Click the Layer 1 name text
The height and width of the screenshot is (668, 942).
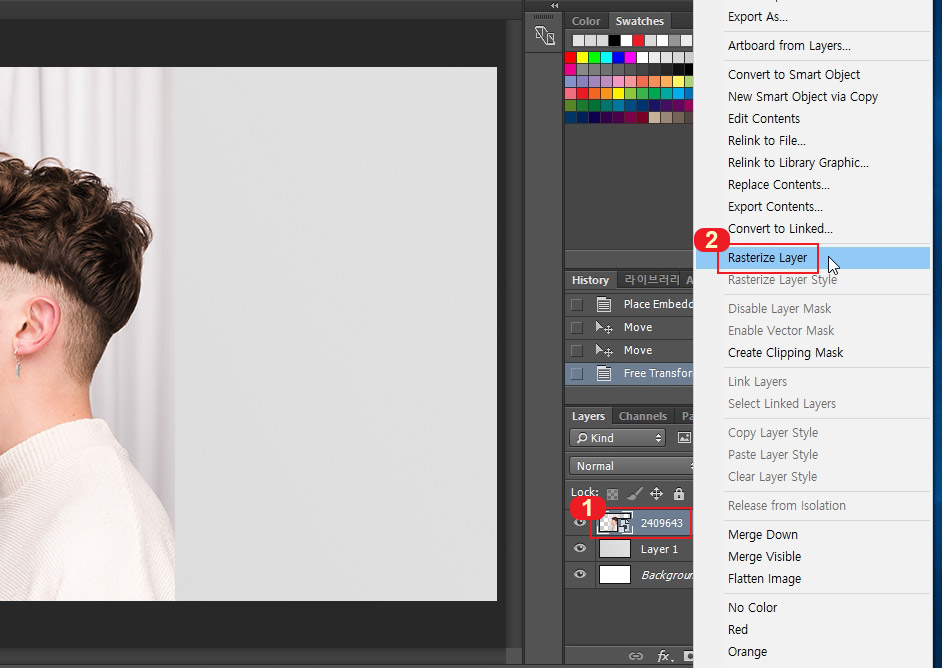pos(659,549)
